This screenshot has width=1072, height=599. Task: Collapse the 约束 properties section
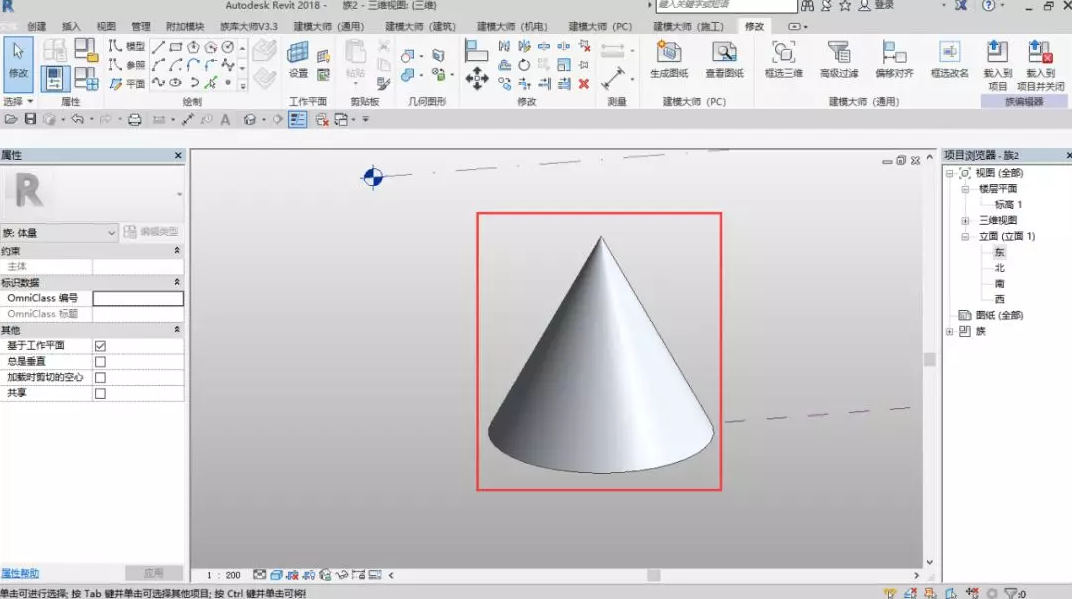click(x=177, y=250)
